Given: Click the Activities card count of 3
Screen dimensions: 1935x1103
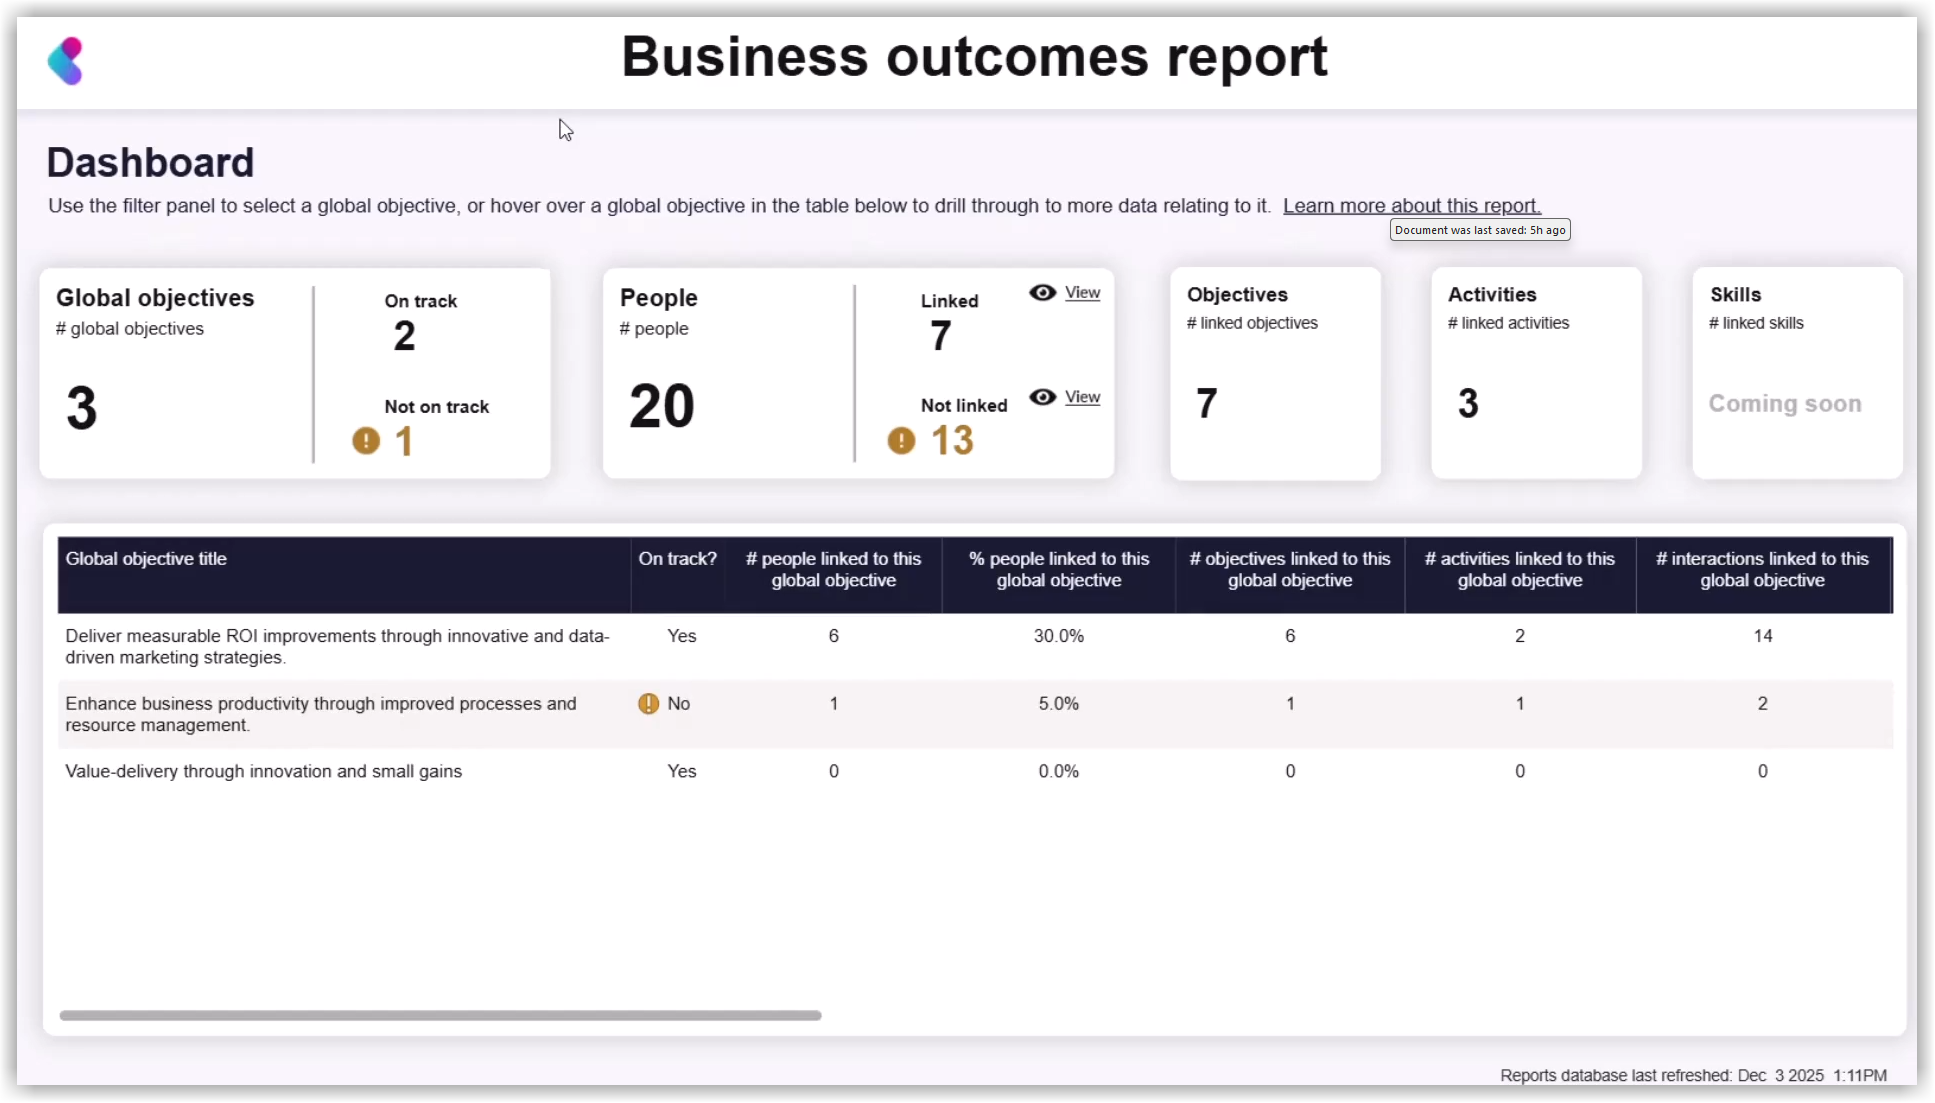Looking at the screenshot, I should click(x=1467, y=402).
